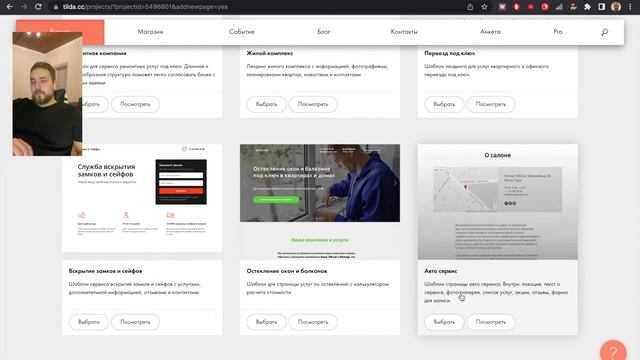
Task: Switch to the Анкета templates tab
Action: click(490, 32)
